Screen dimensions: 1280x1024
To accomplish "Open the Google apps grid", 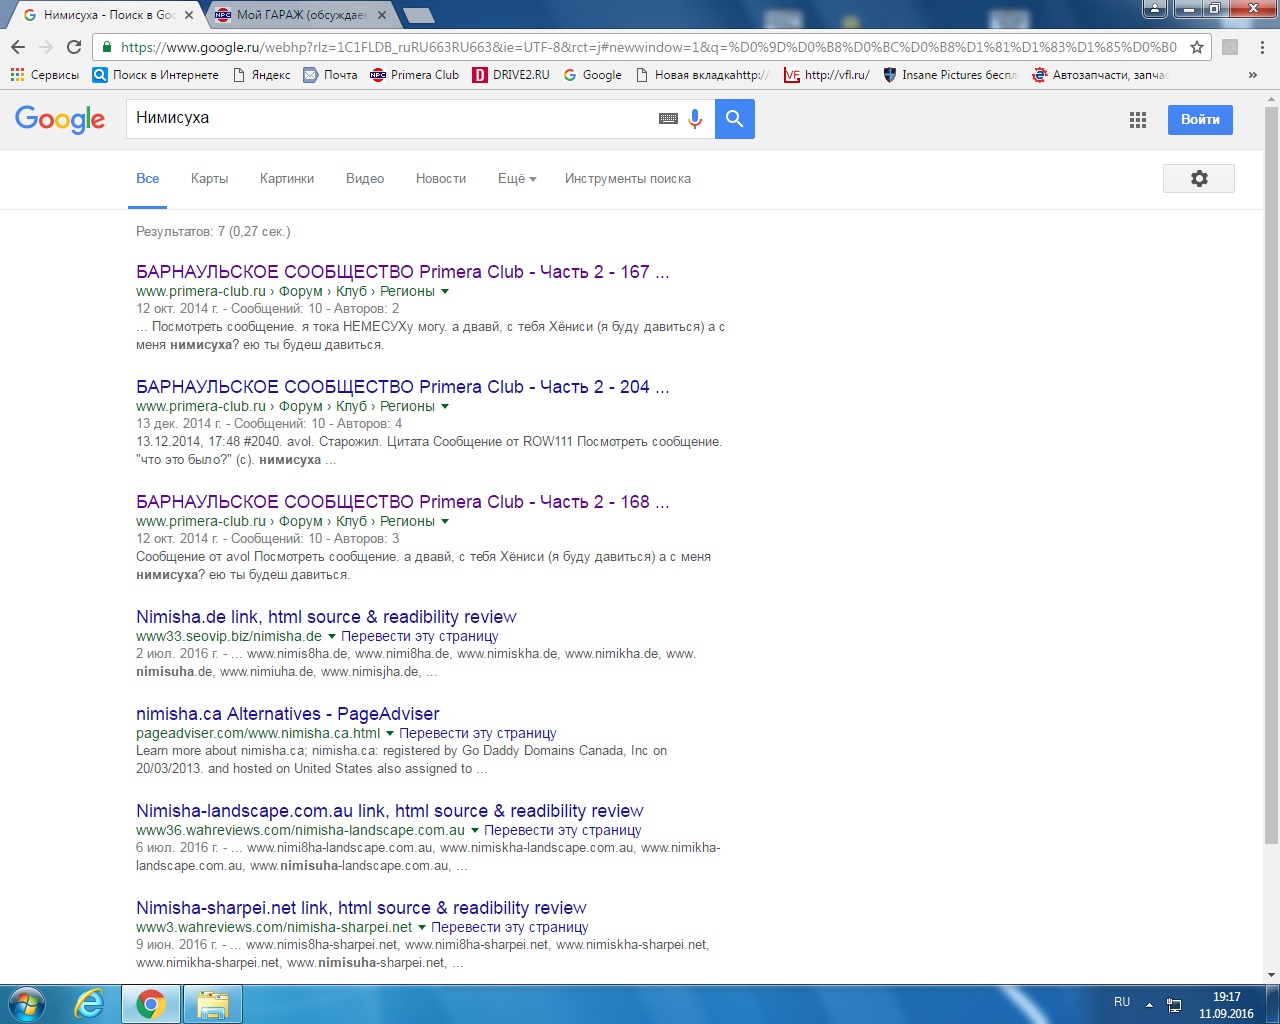I will (x=1138, y=120).
